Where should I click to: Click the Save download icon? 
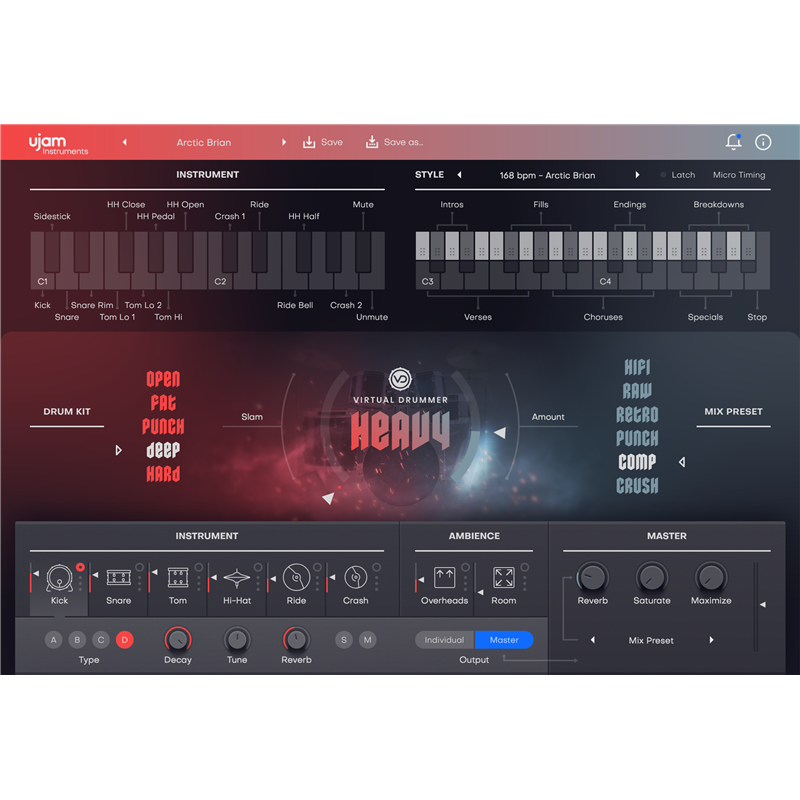[309, 142]
